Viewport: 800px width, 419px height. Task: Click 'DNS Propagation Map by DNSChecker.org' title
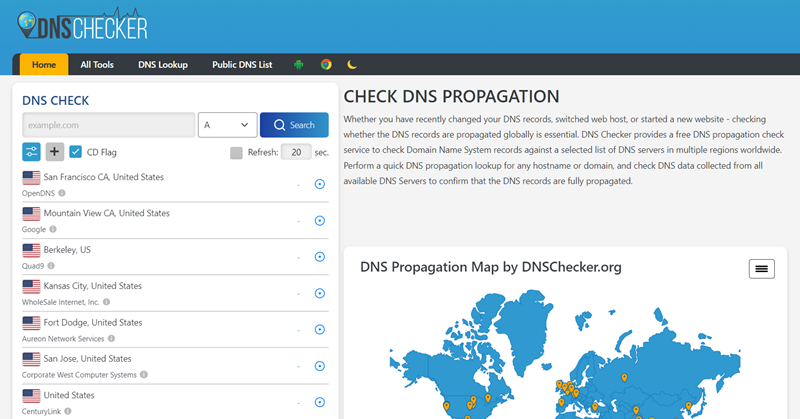pyautogui.click(x=491, y=267)
